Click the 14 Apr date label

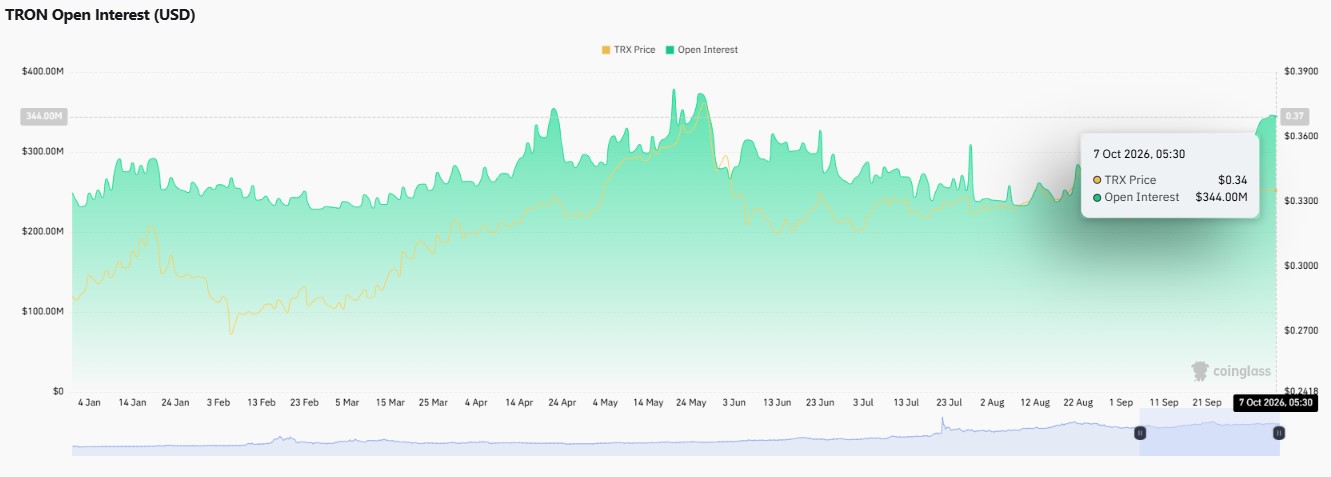pyautogui.click(x=519, y=402)
